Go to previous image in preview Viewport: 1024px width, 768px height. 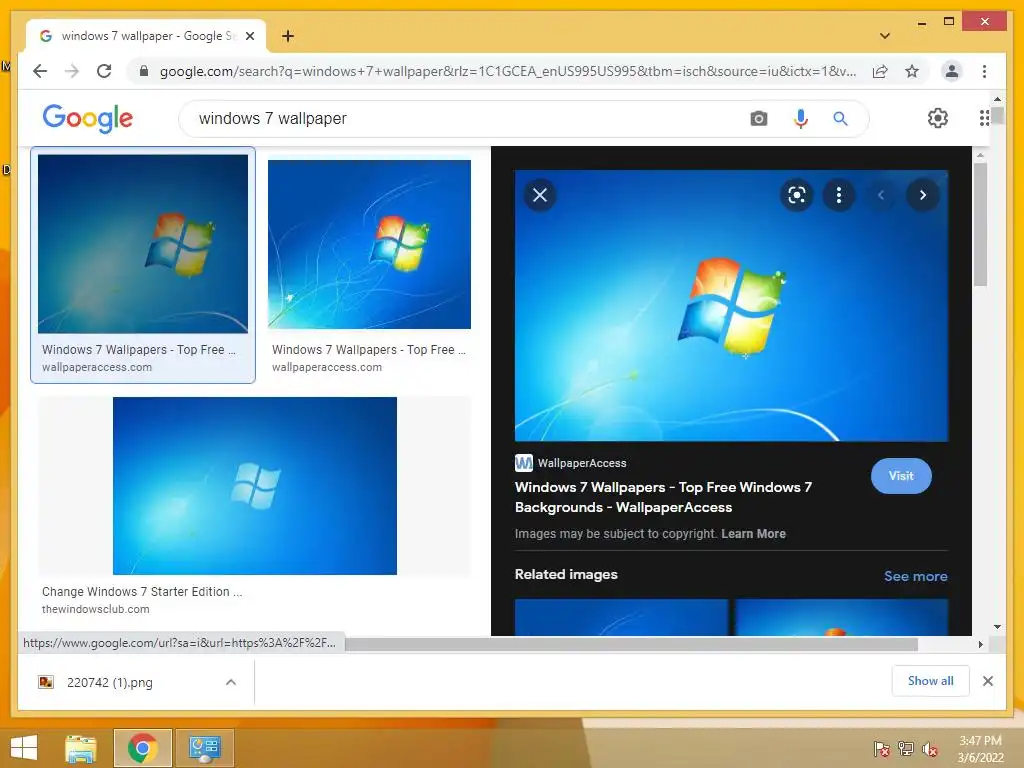(x=880, y=195)
